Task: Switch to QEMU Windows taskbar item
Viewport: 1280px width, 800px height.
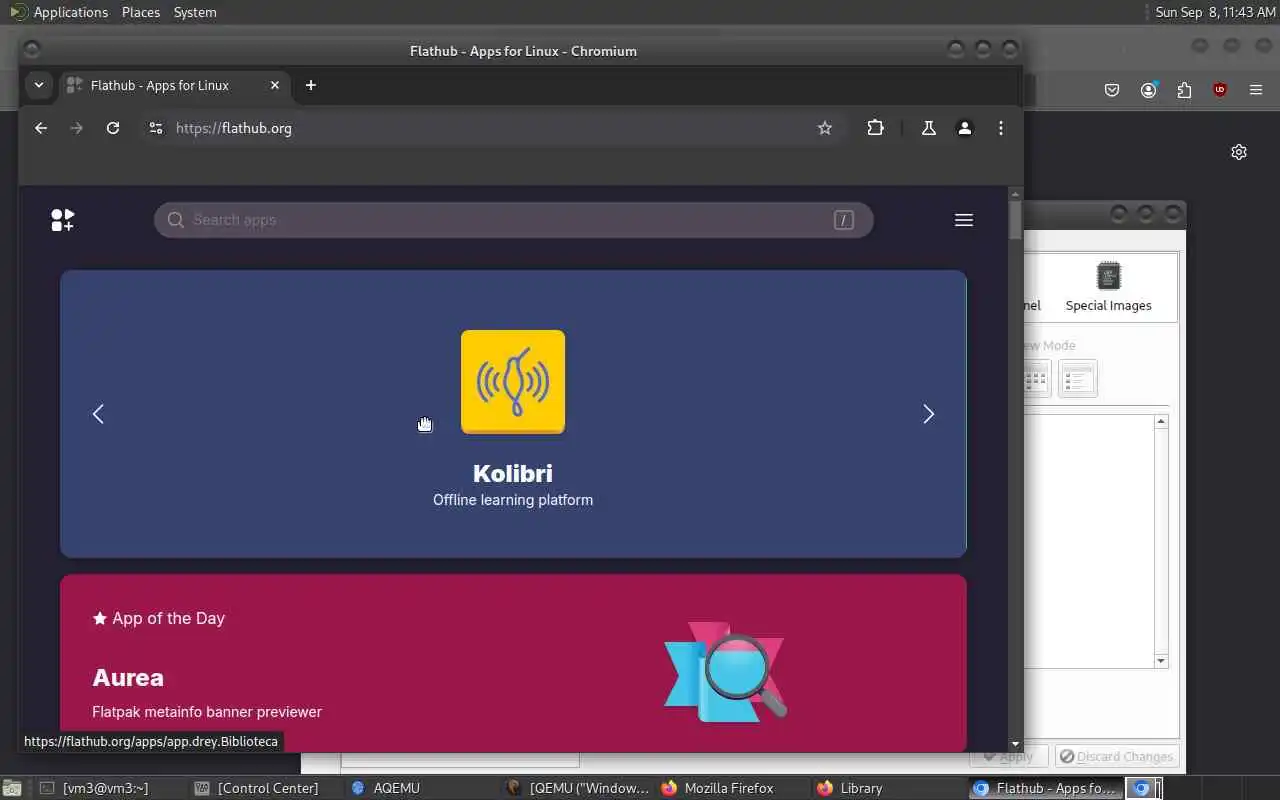Action: click(x=579, y=788)
